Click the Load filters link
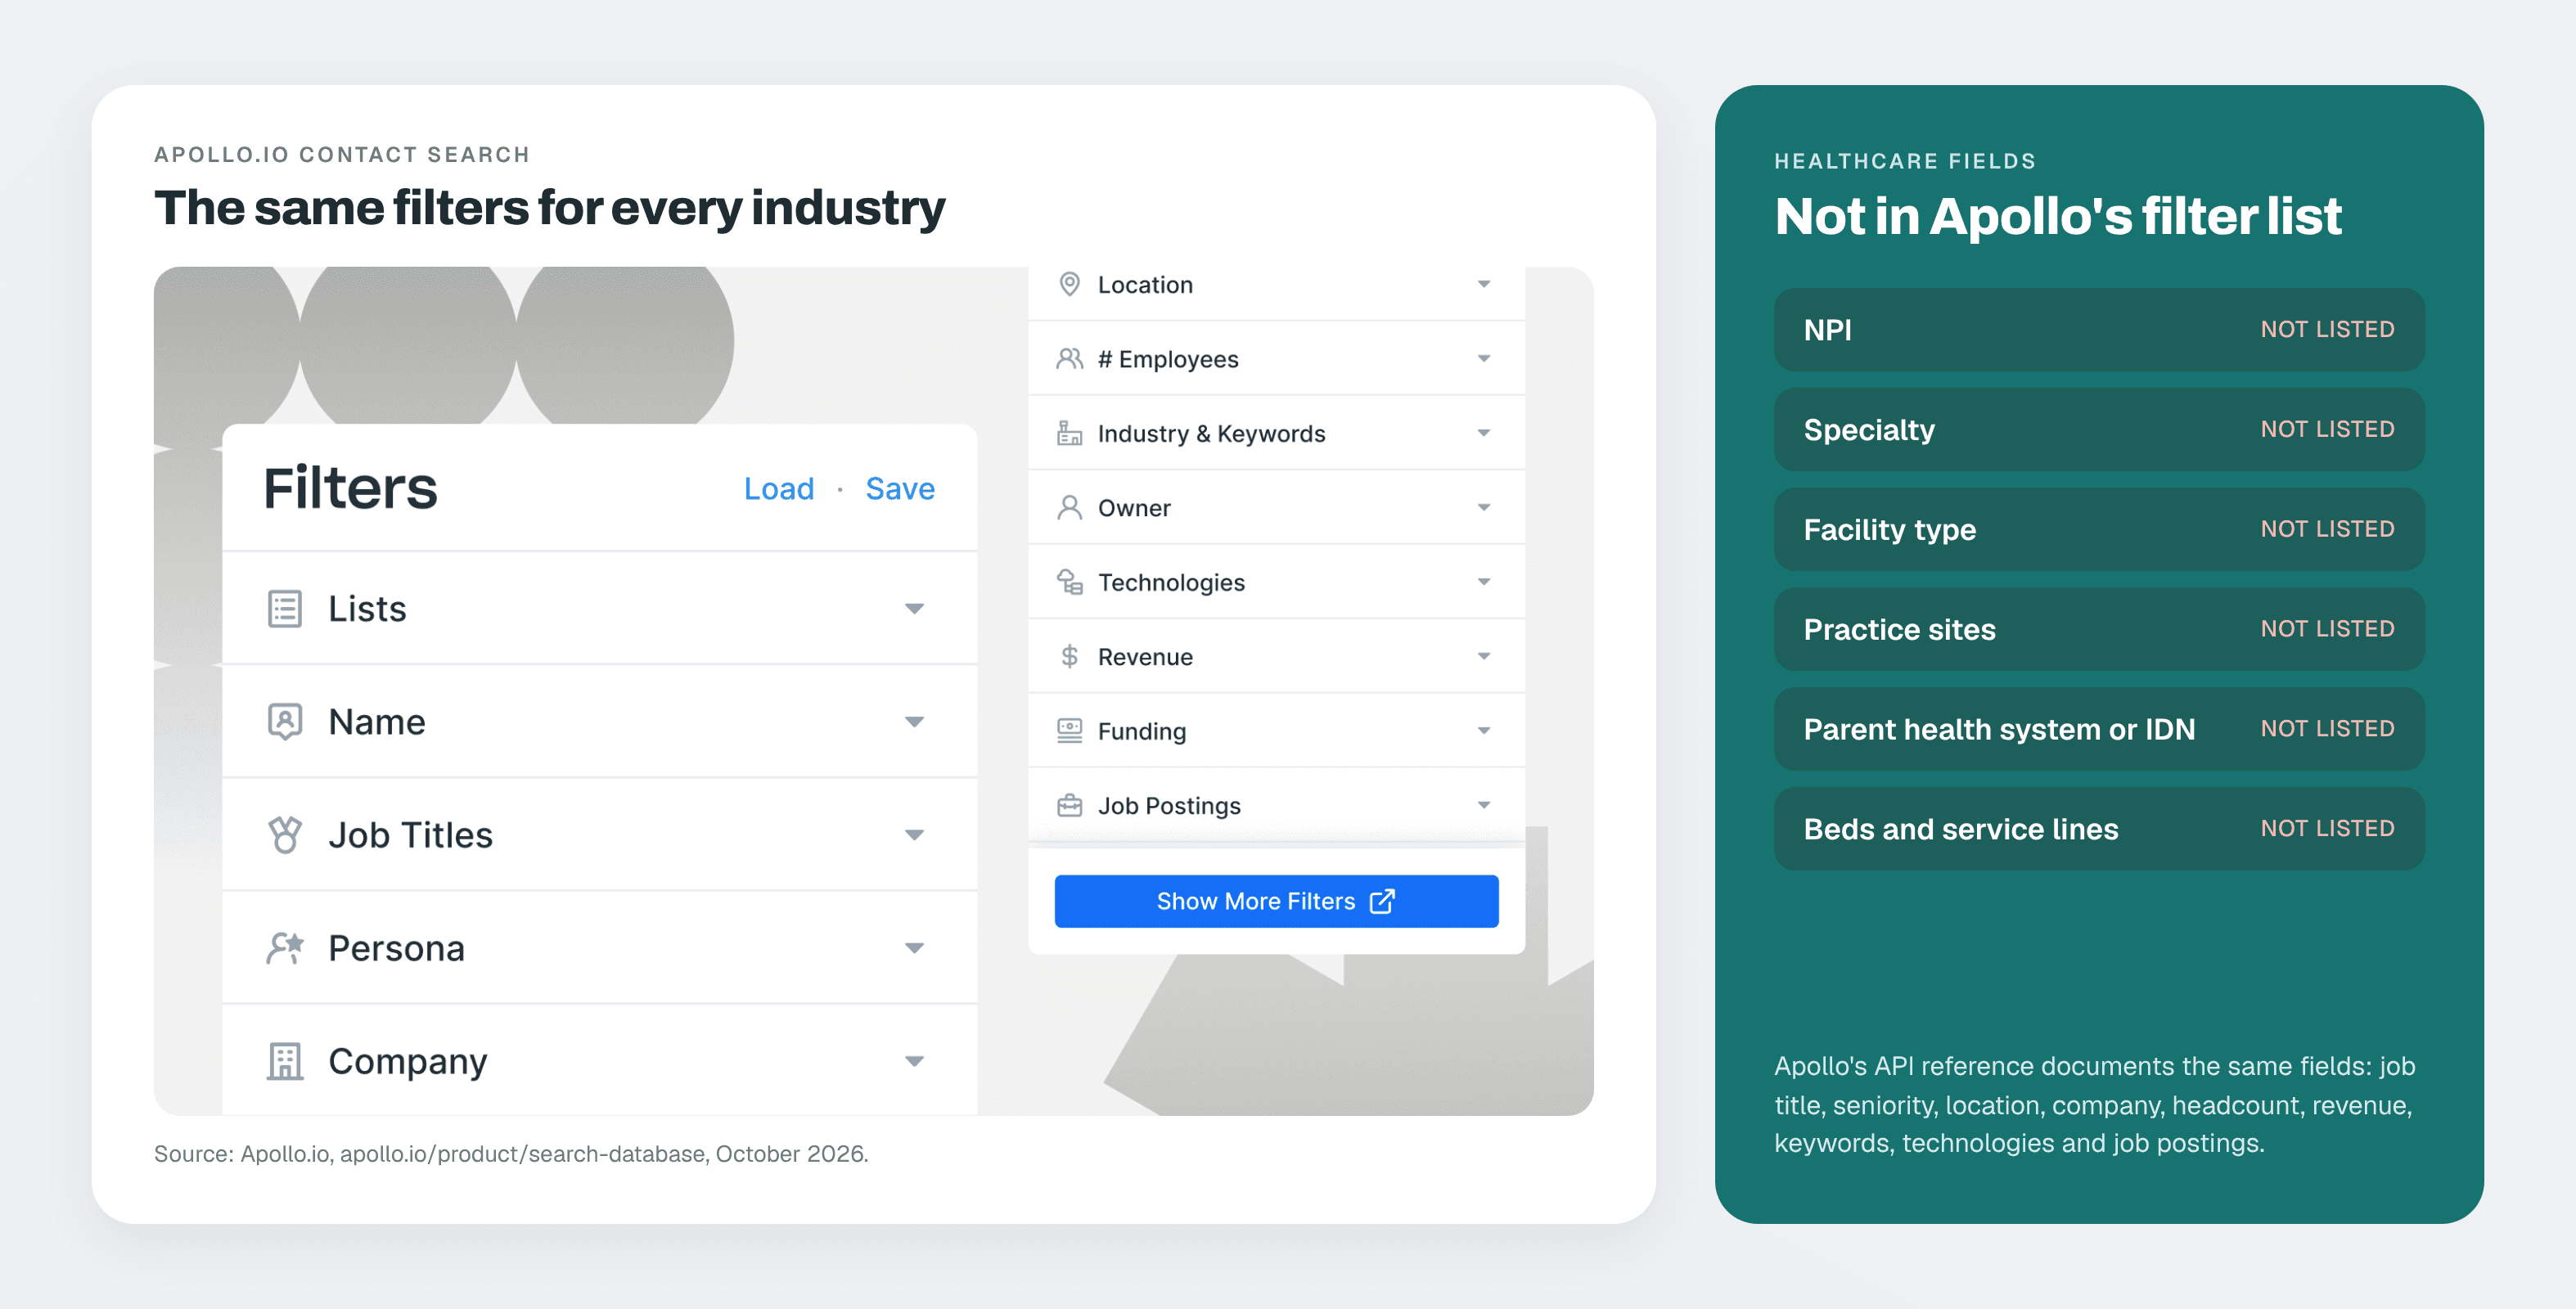 [779, 488]
